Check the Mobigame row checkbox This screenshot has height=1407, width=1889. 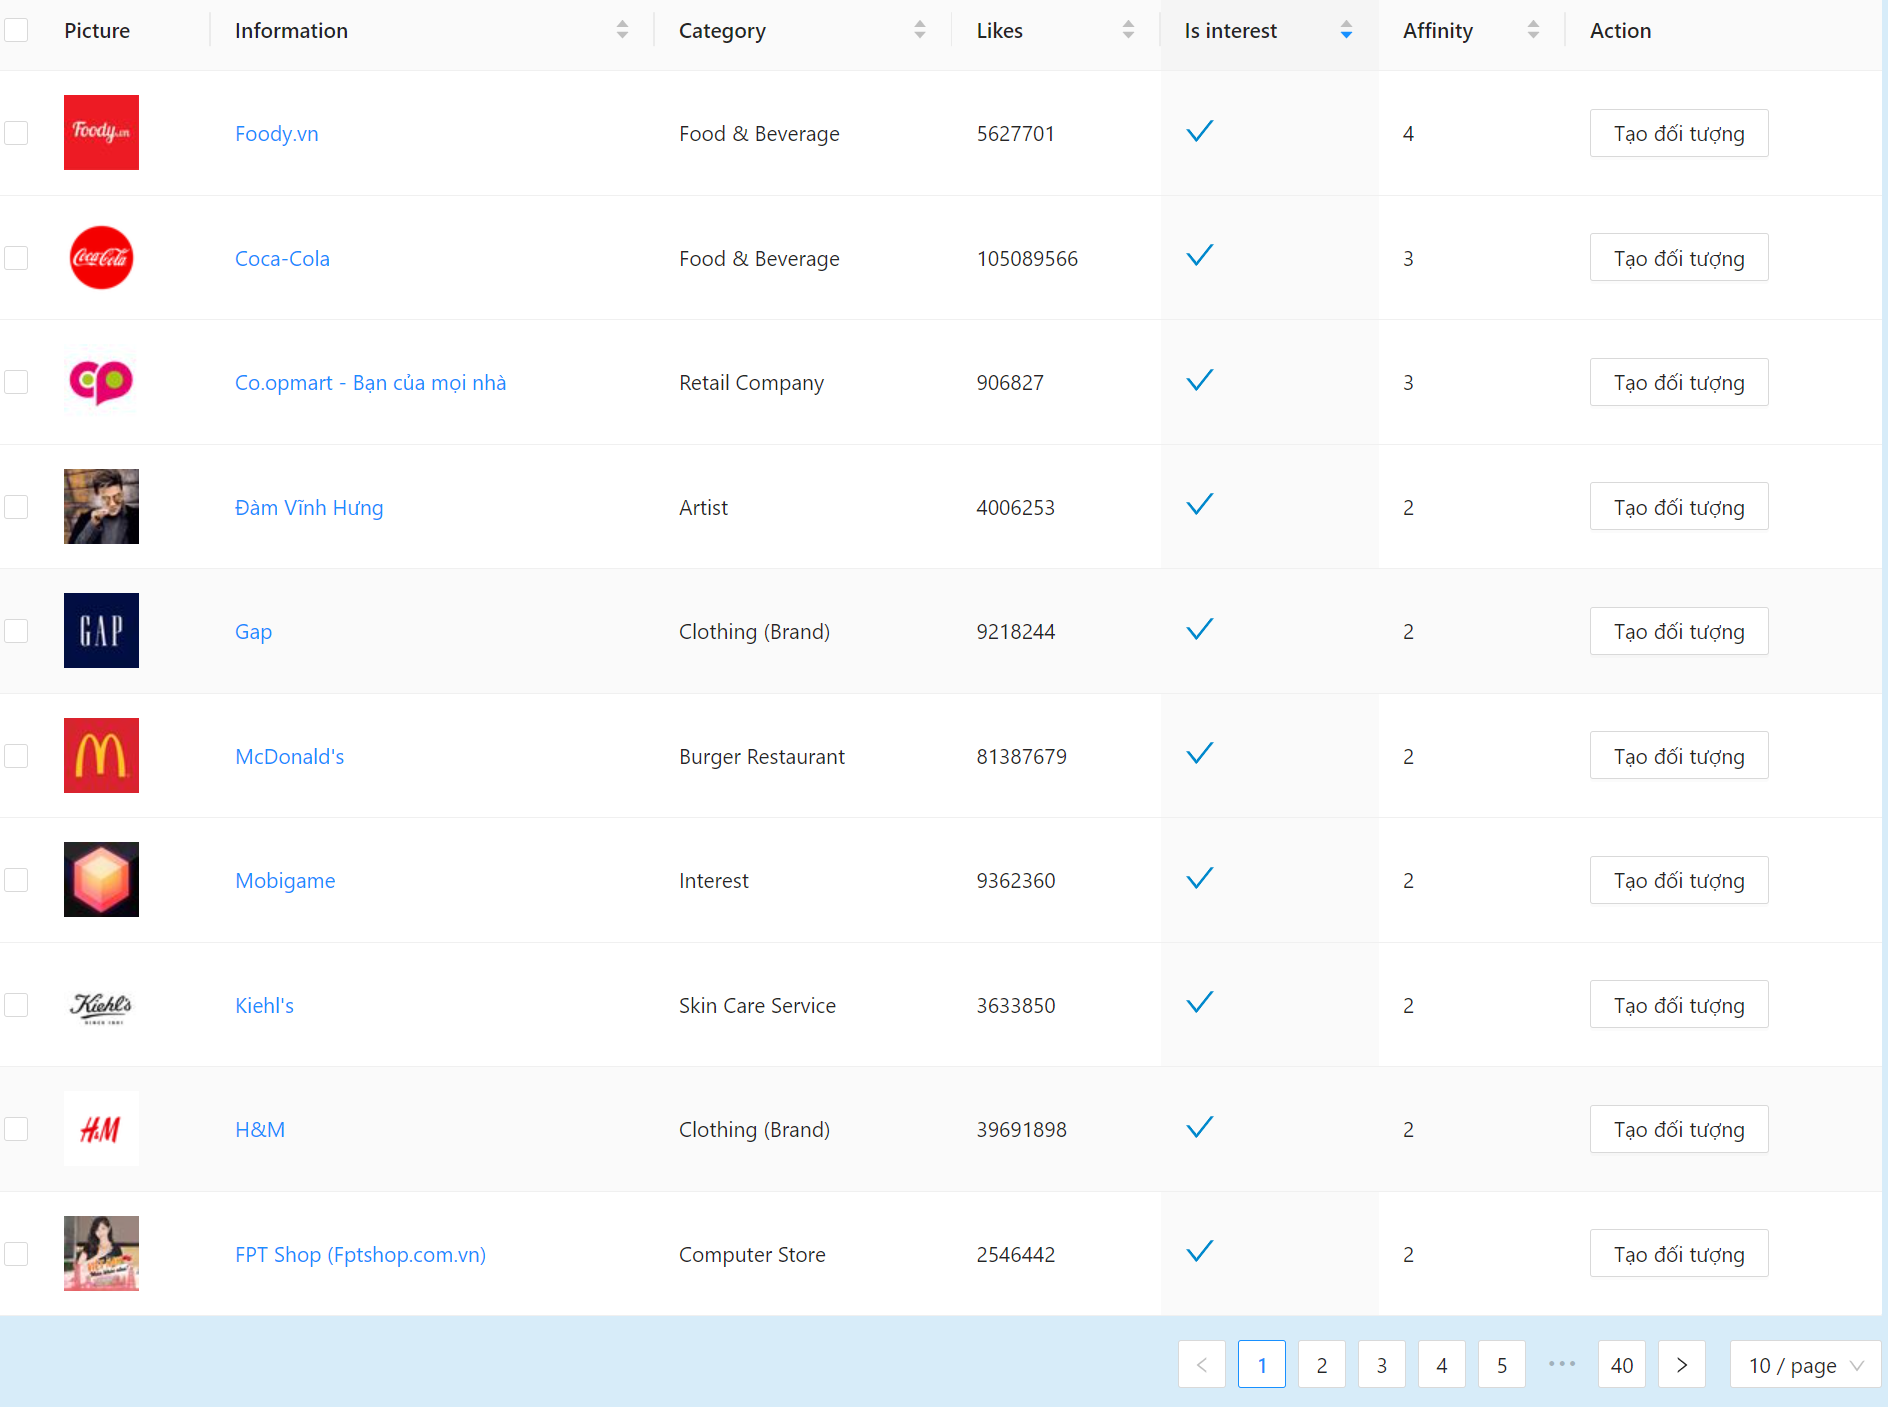[16, 880]
